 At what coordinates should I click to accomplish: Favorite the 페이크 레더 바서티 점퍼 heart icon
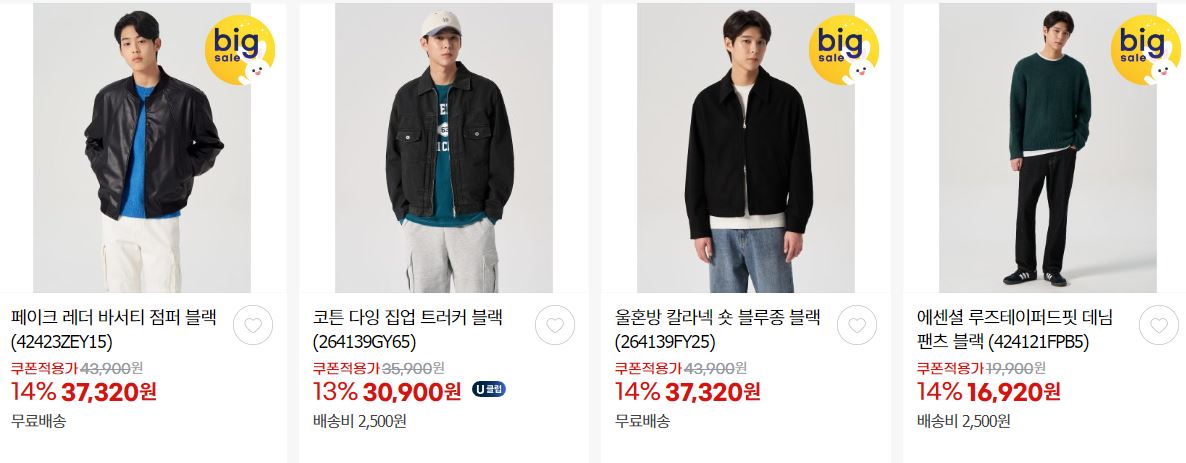[x=253, y=325]
